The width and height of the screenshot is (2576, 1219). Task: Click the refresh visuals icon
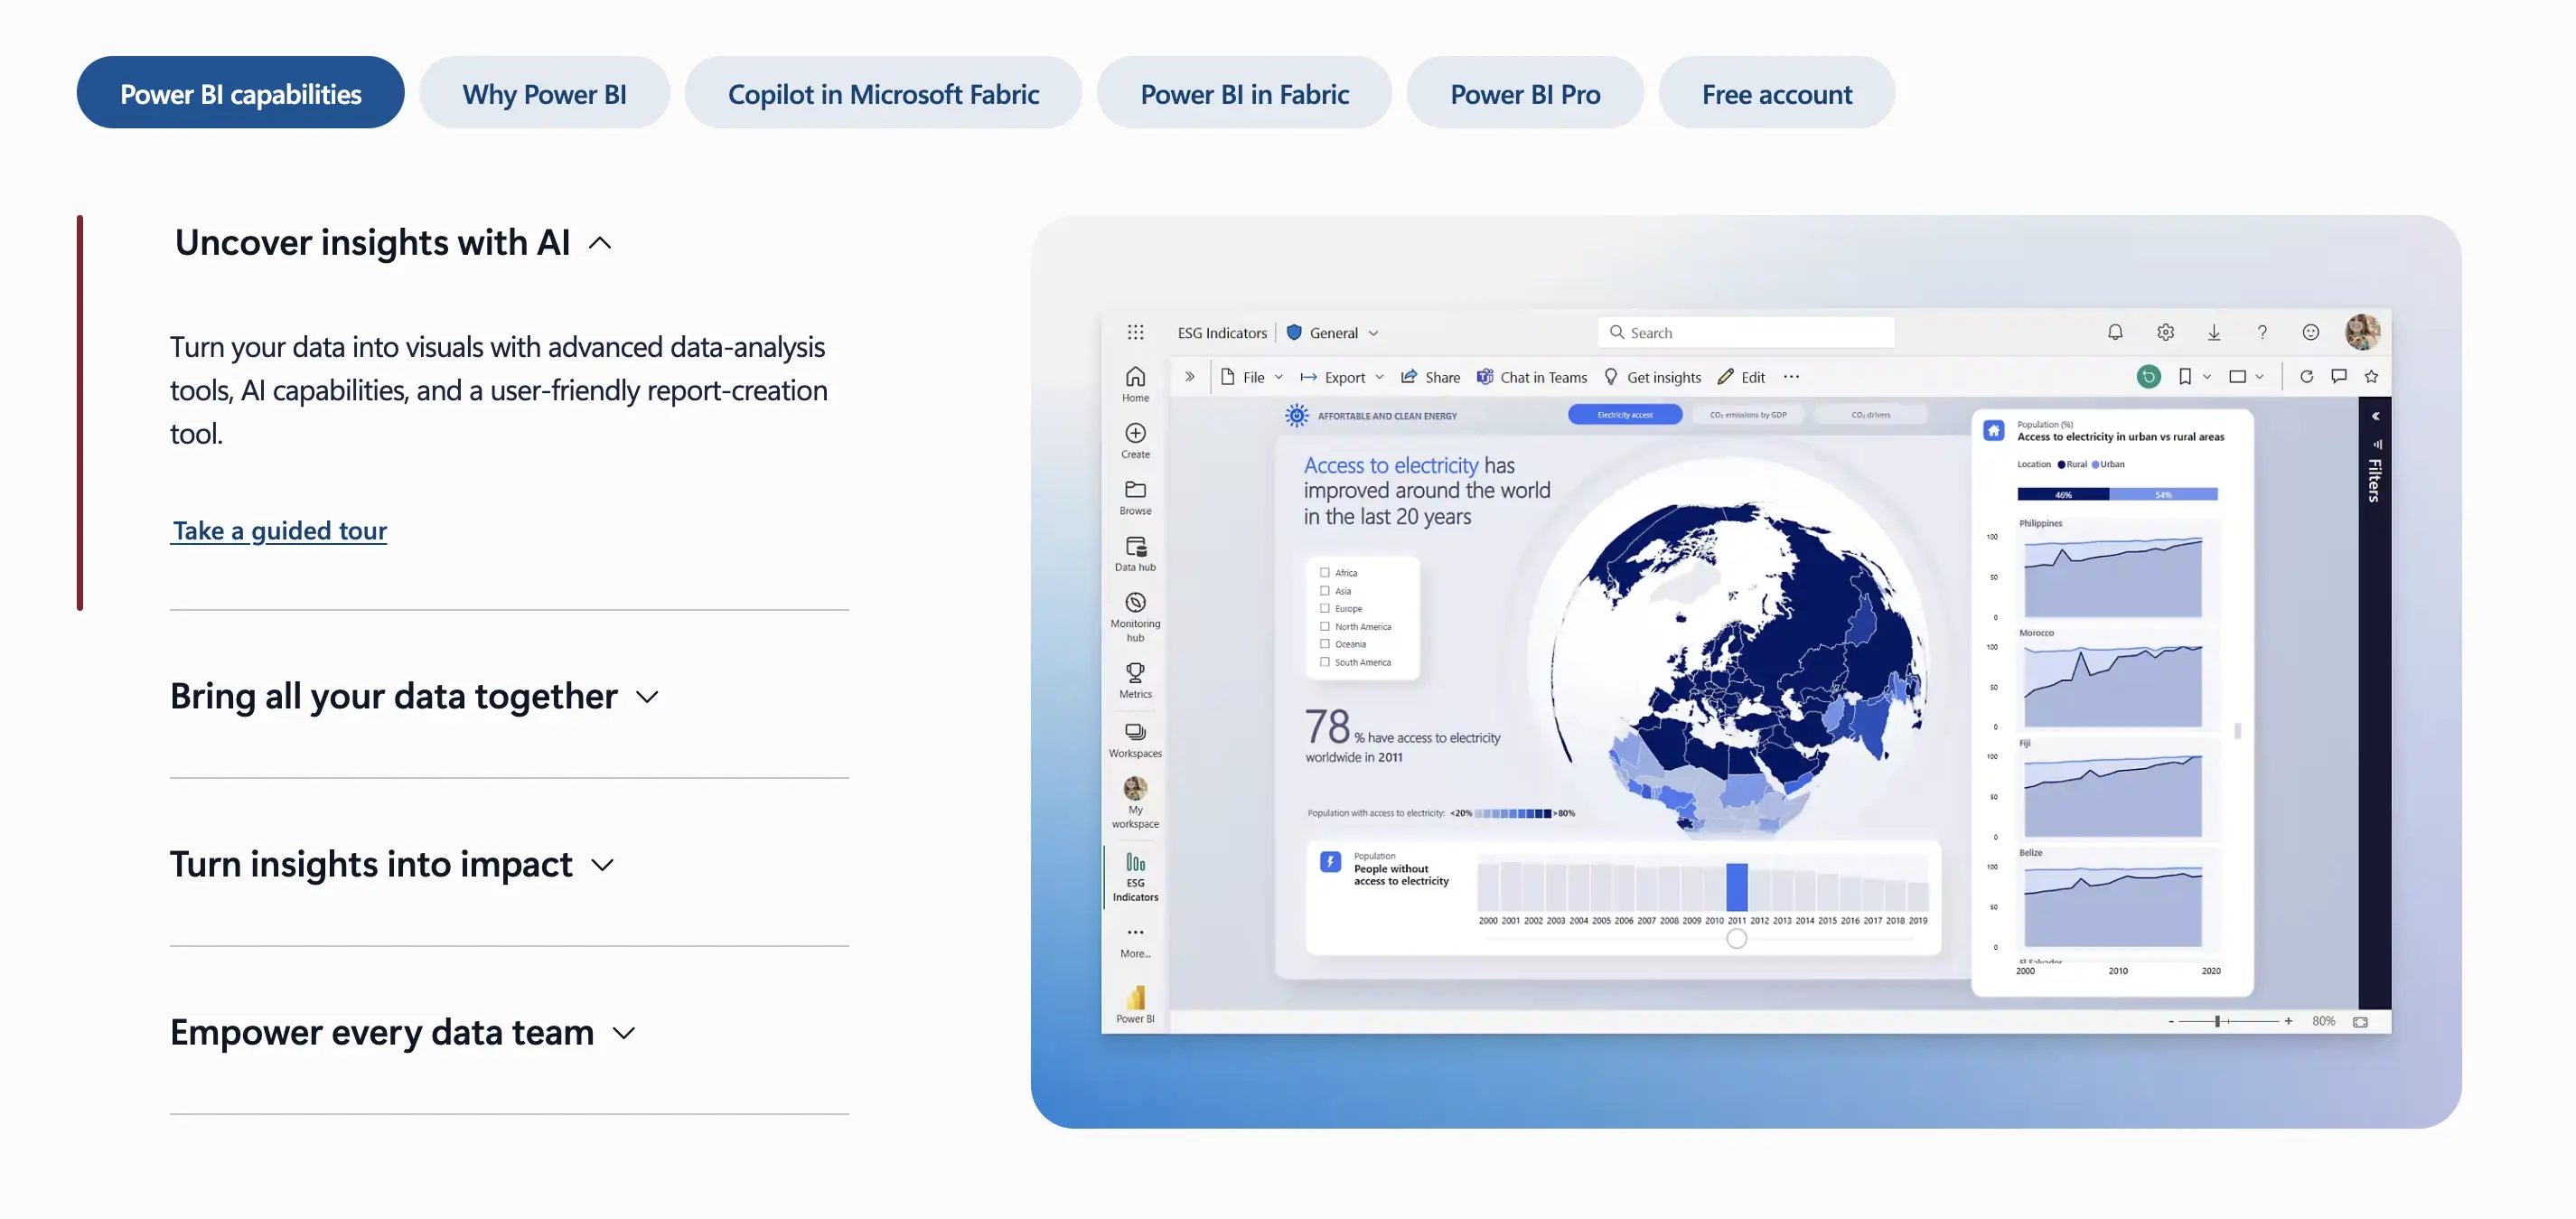tap(2306, 377)
